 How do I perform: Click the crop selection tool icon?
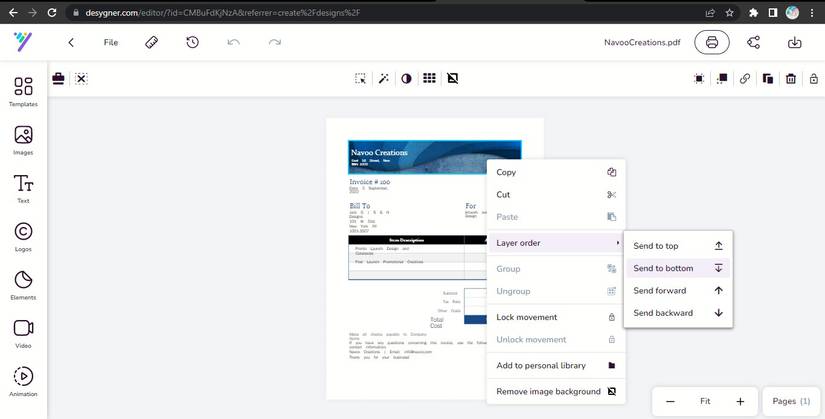360,78
